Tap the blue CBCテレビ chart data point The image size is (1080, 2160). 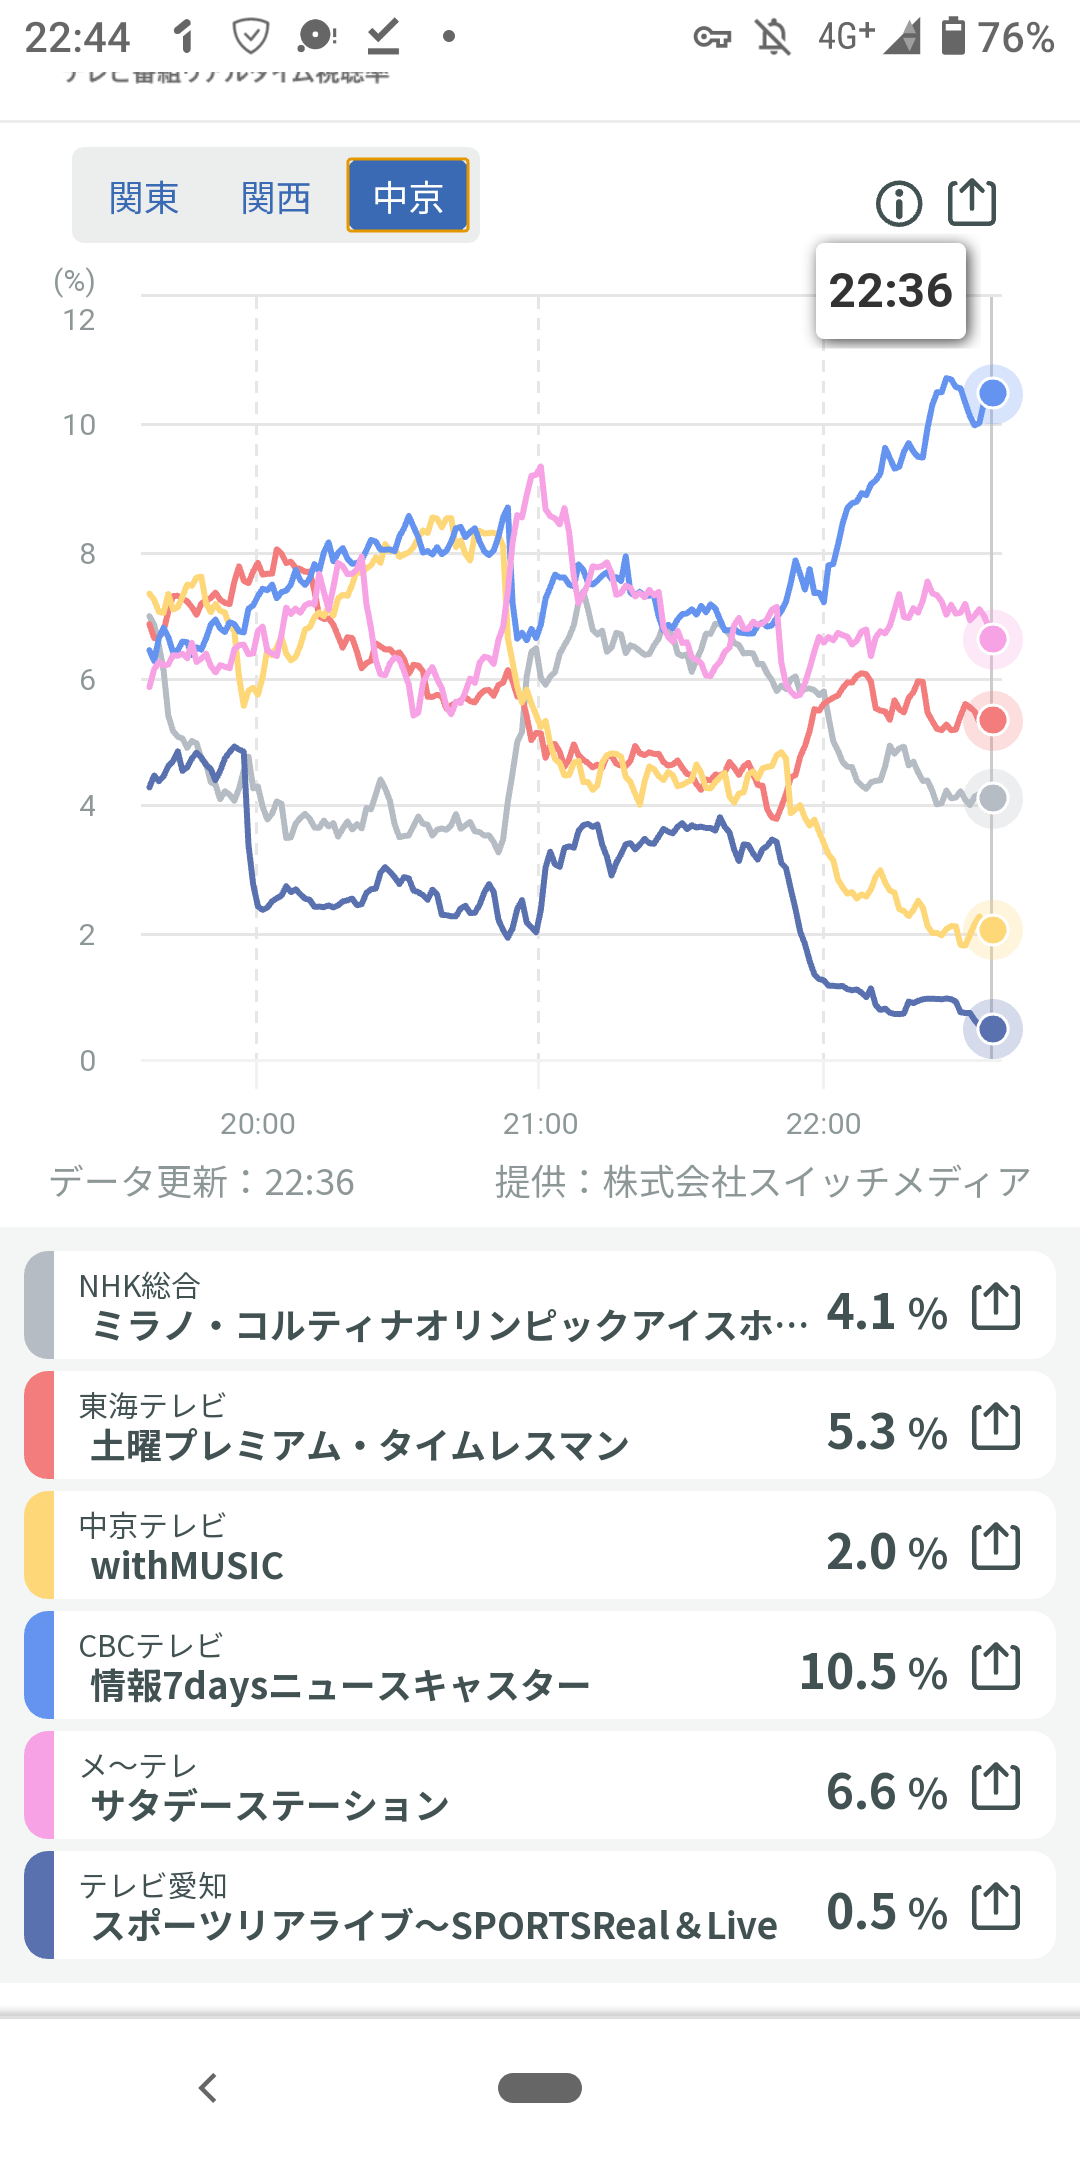(992, 393)
